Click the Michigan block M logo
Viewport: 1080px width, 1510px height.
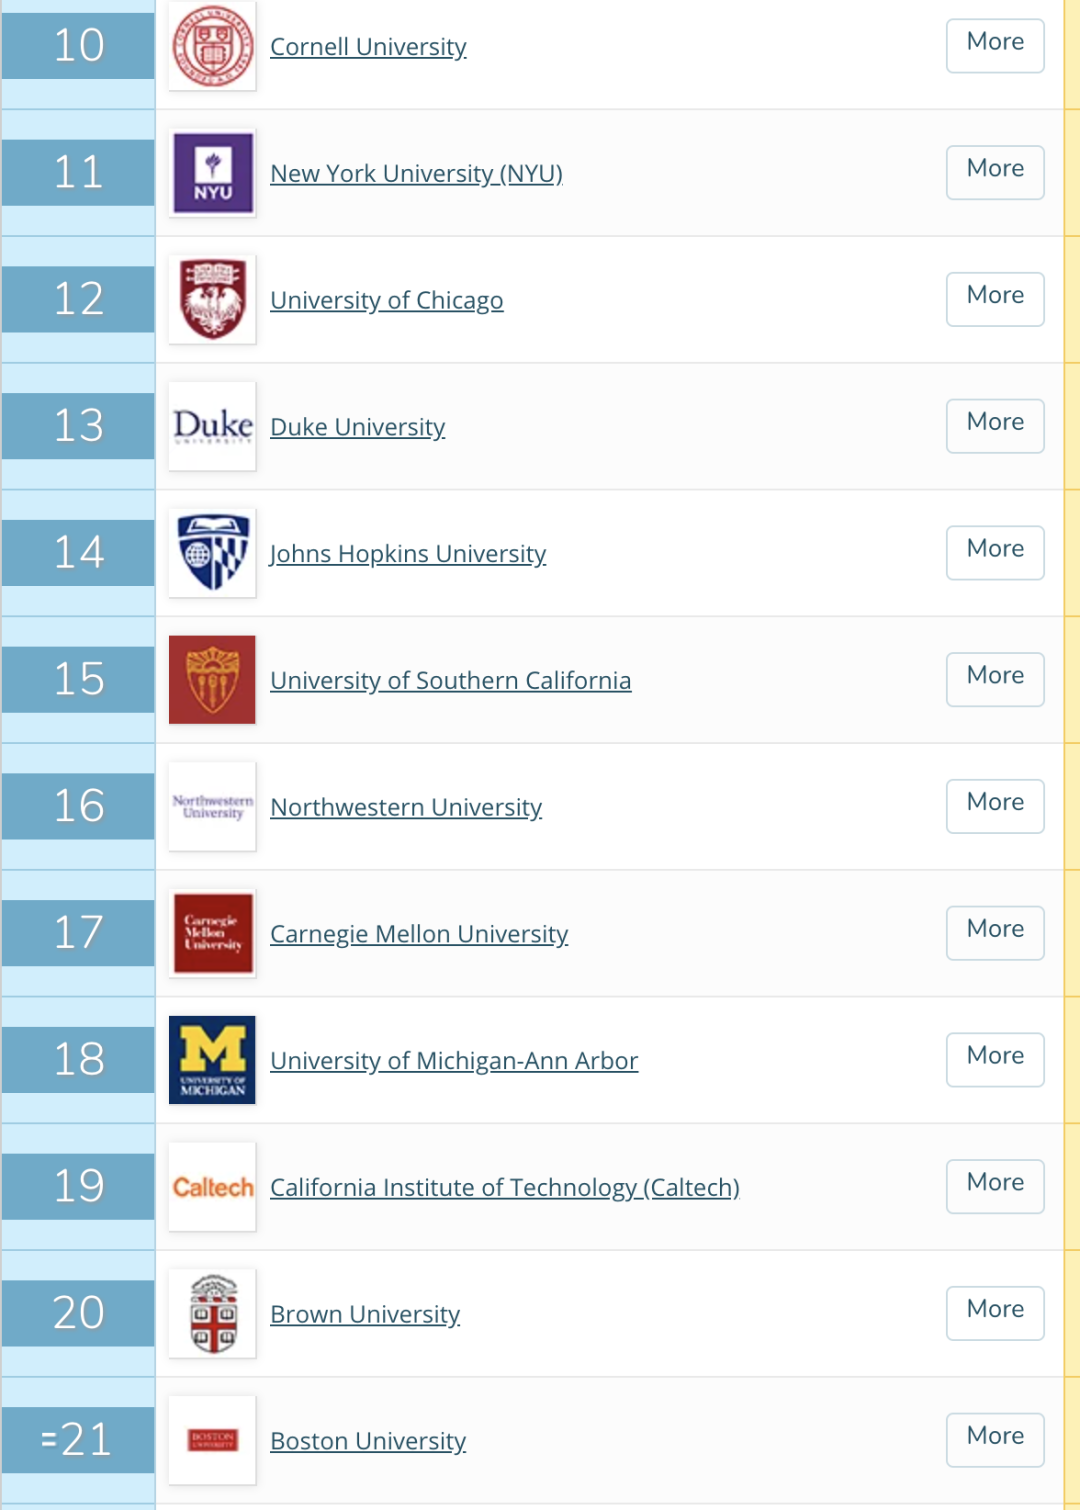pos(212,1060)
